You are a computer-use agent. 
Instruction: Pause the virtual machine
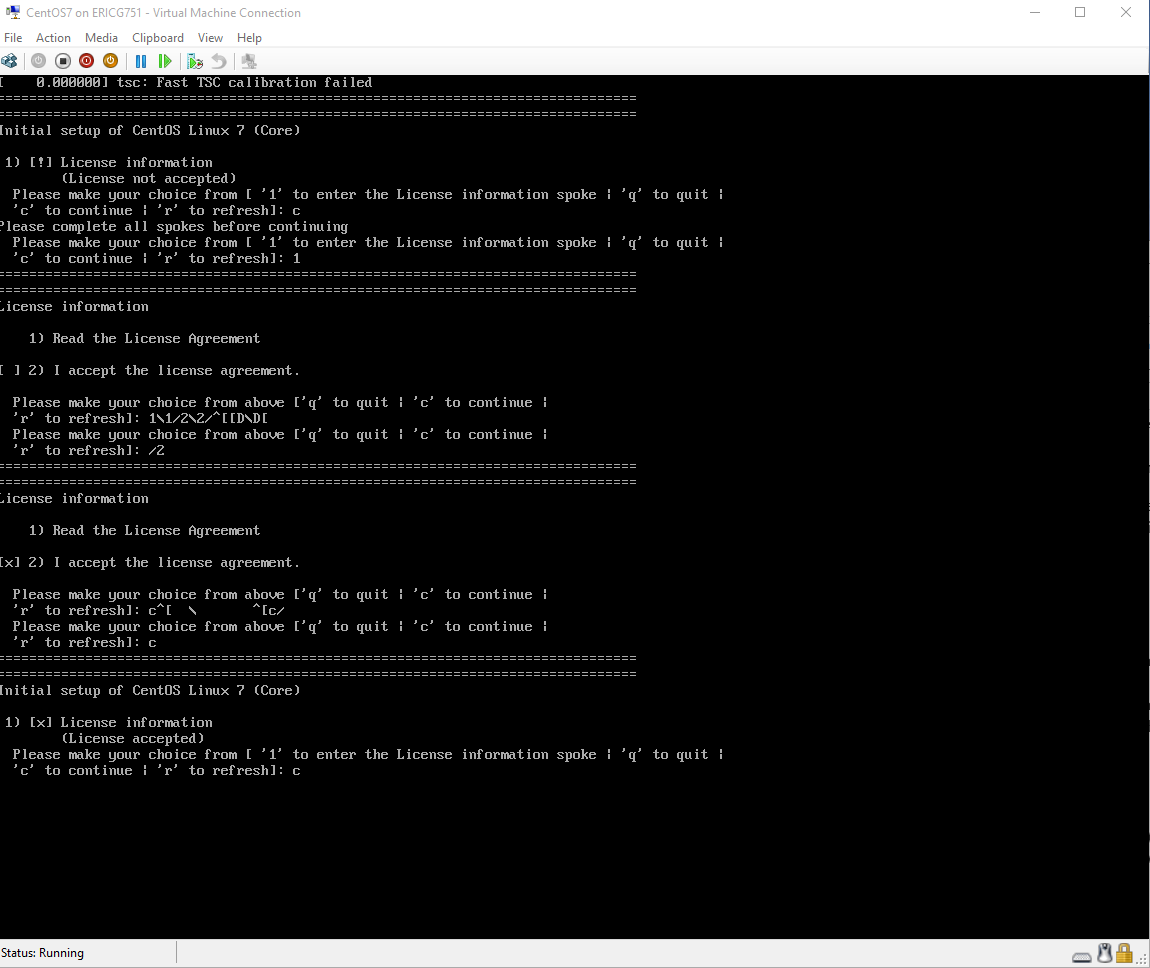point(141,61)
